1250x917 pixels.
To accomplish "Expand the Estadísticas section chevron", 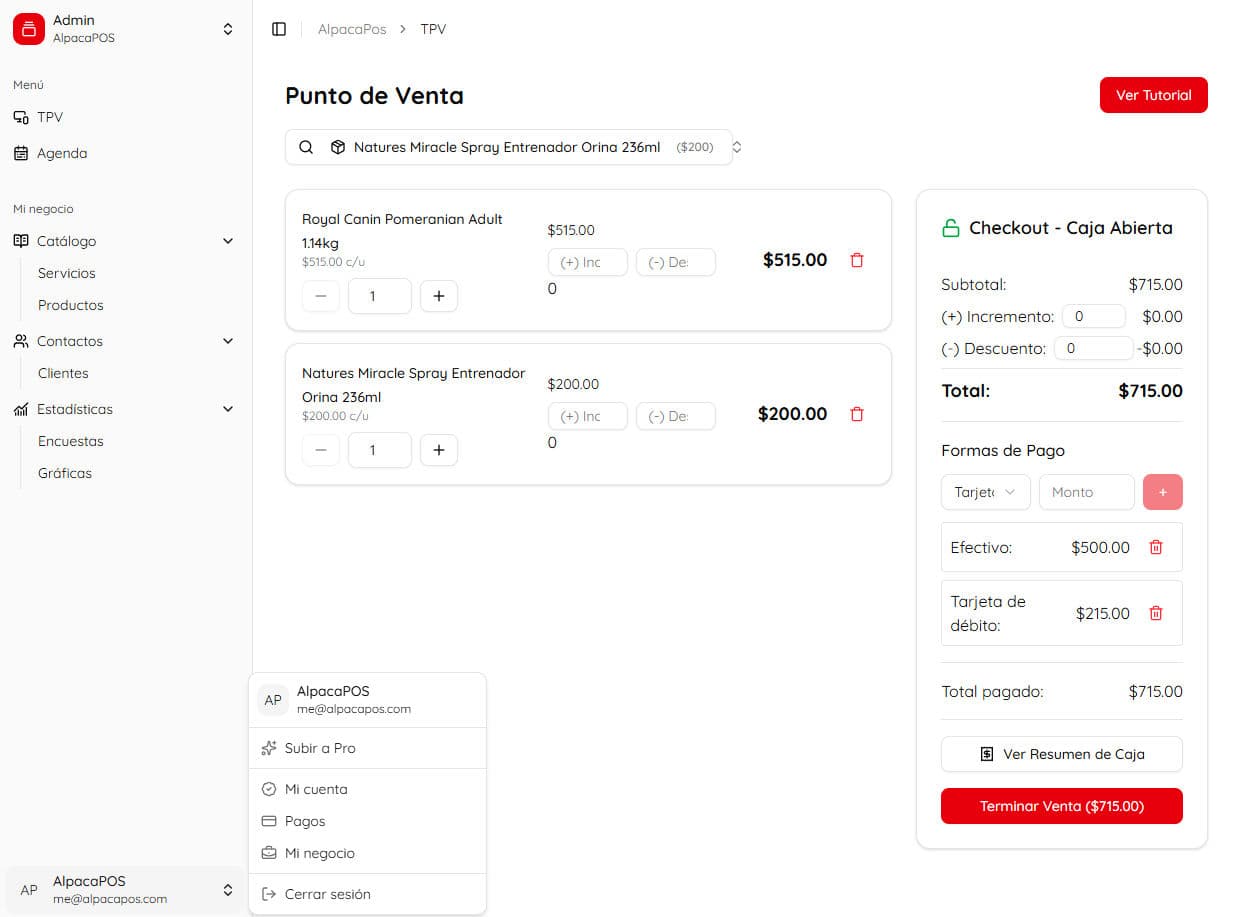I will [x=227, y=409].
